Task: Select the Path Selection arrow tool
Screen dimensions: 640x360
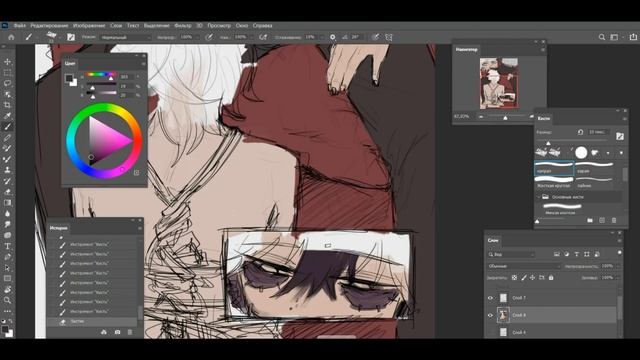Action: click(x=7, y=268)
